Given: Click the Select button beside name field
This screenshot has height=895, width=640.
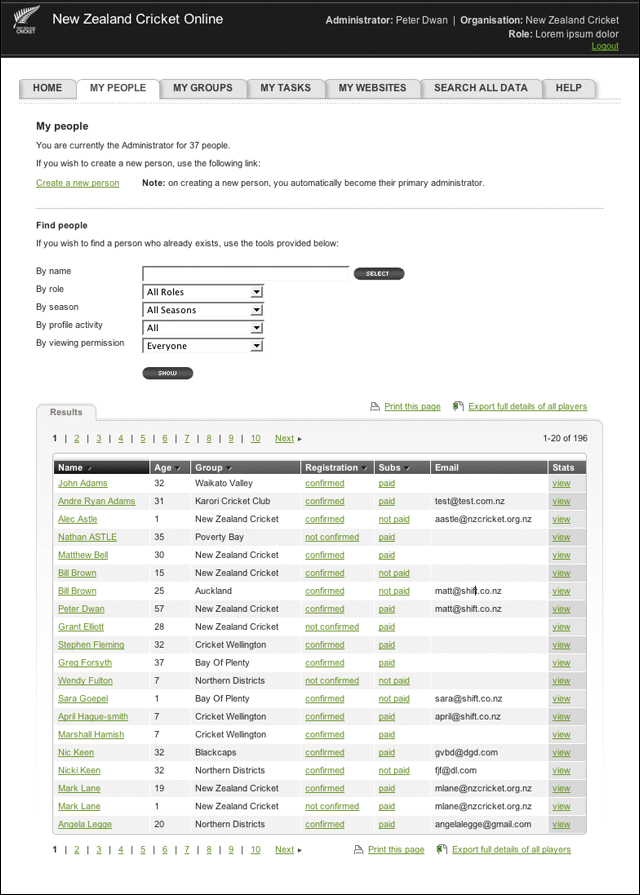Looking at the screenshot, I should click(x=378, y=274).
